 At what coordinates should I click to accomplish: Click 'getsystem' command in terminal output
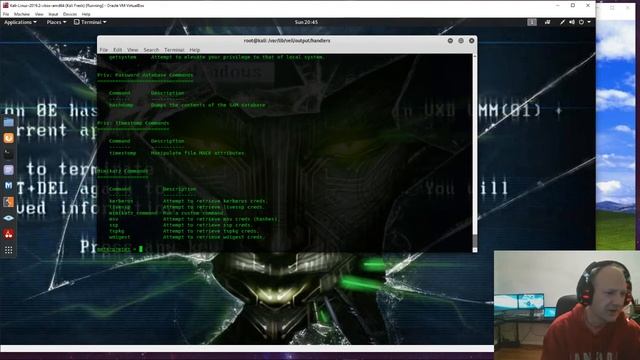click(122, 57)
